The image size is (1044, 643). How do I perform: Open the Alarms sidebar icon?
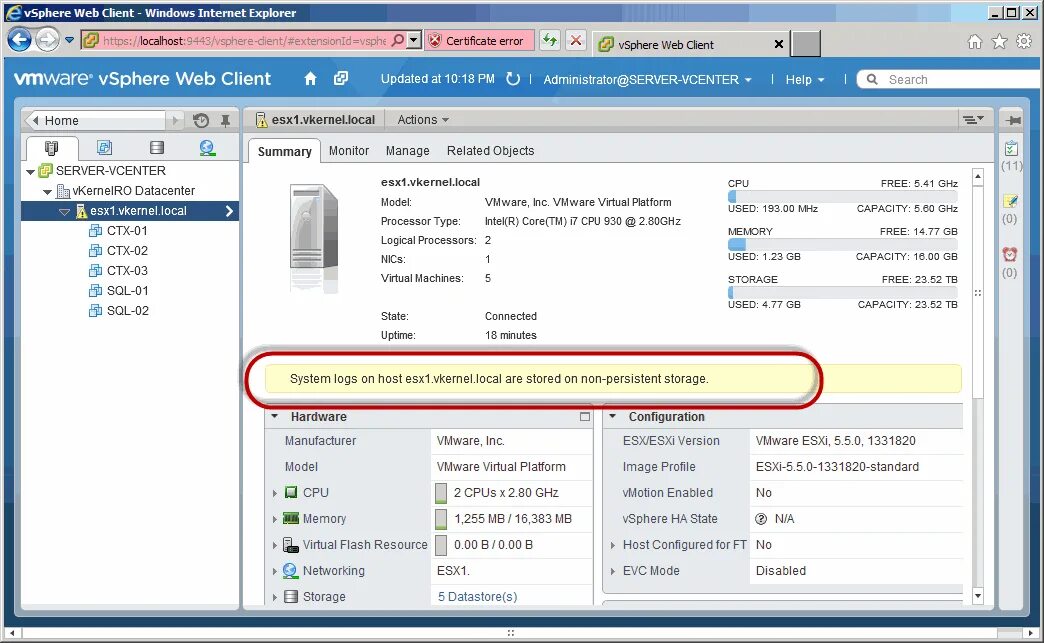point(1010,254)
